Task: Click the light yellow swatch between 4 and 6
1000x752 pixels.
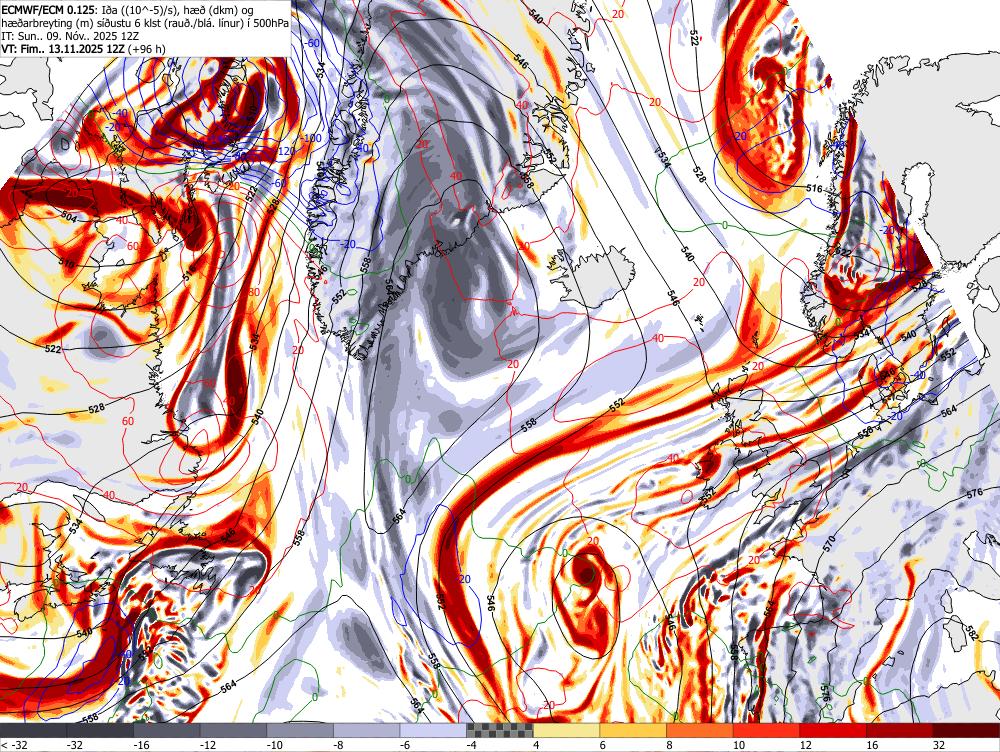Action: (567, 730)
